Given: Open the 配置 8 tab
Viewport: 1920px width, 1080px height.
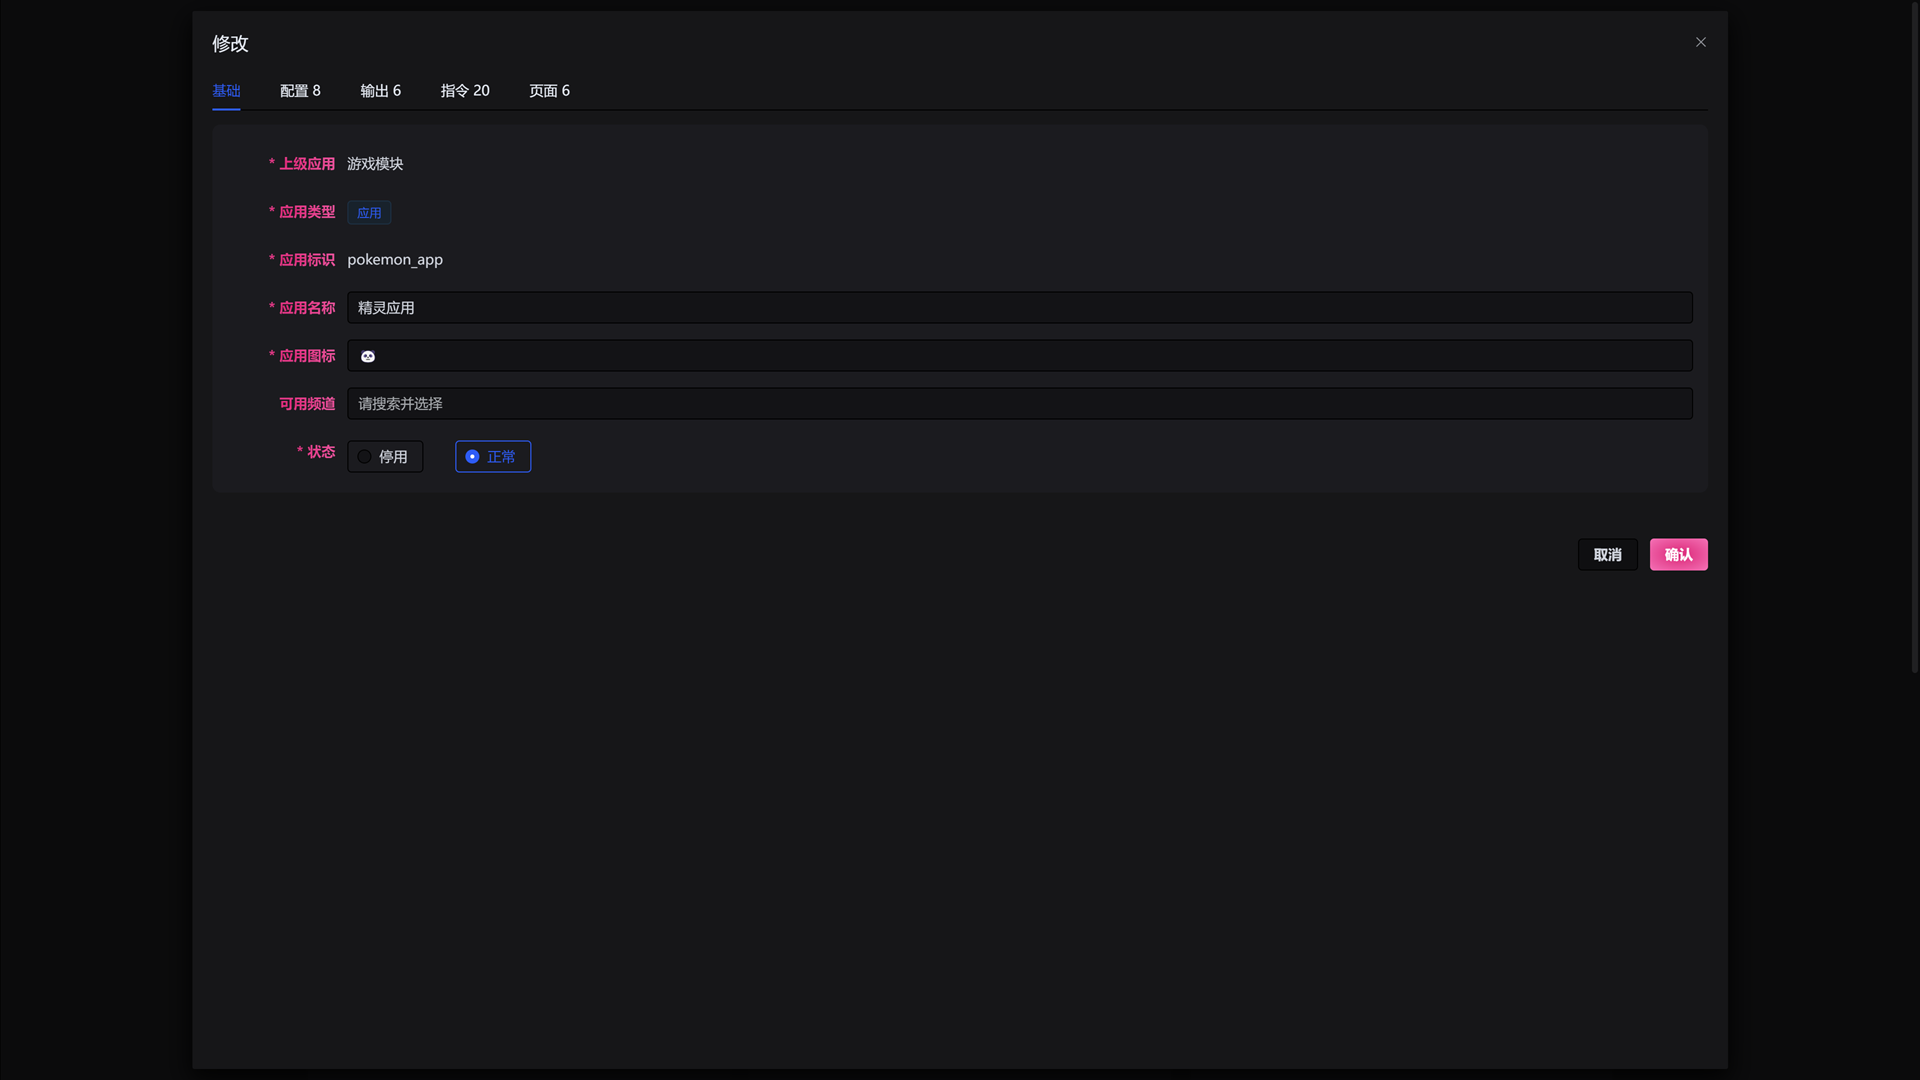Looking at the screenshot, I should coord(300,91).
